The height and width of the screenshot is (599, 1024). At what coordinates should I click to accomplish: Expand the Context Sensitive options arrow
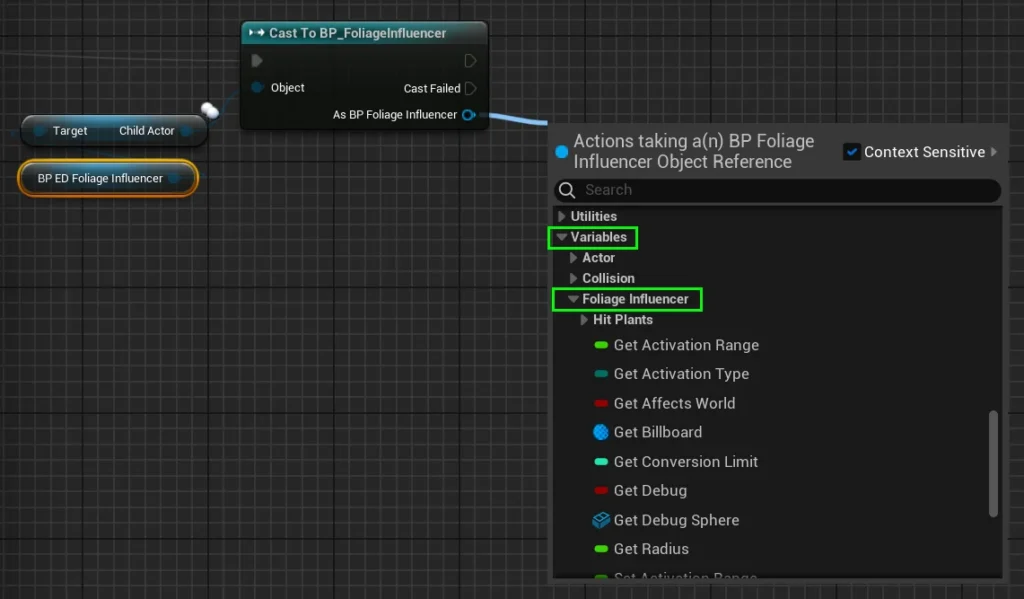point(994,152)
